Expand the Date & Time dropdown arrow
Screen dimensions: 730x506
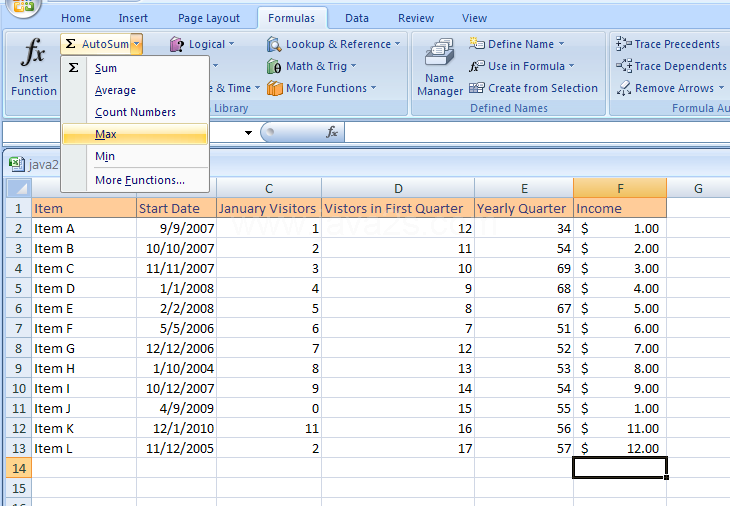pos(257,88)
